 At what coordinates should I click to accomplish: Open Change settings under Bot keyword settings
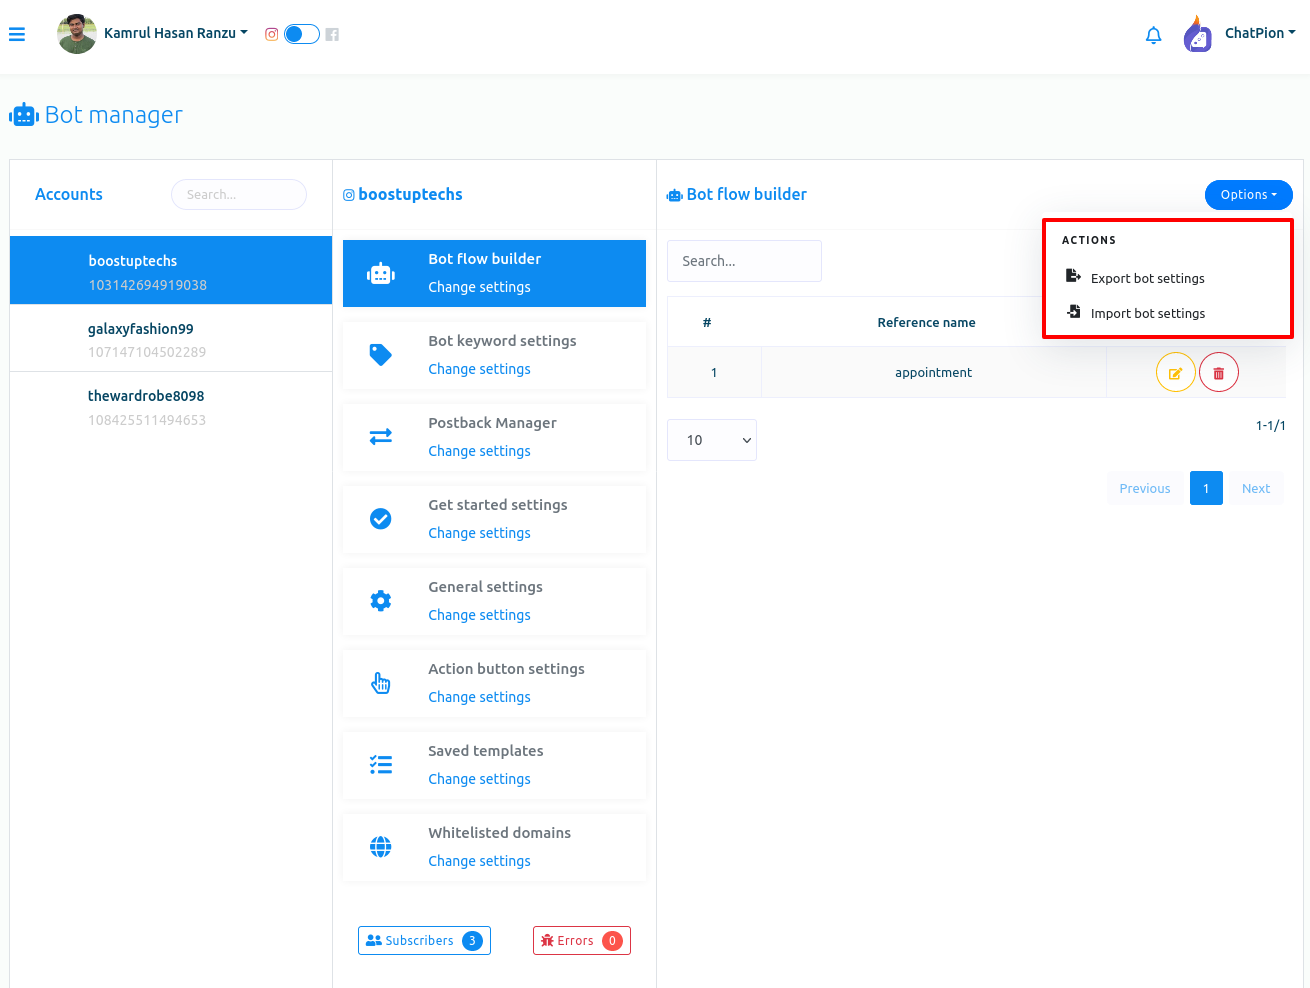(x=479, y=369)
